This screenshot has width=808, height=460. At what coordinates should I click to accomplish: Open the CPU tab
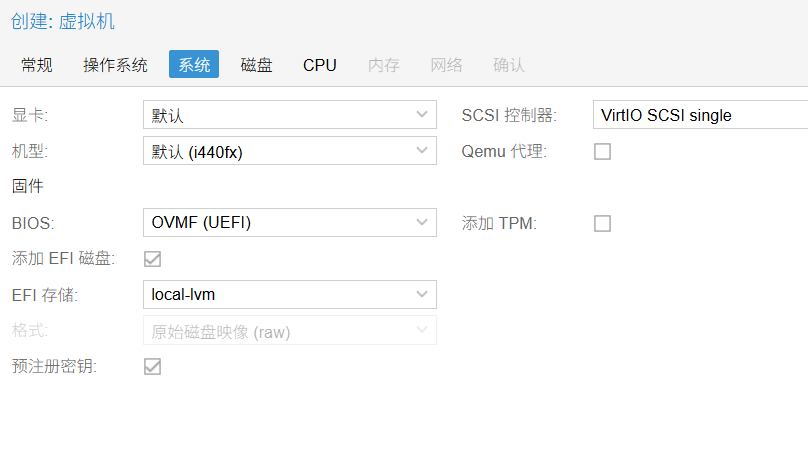(320, 65)
